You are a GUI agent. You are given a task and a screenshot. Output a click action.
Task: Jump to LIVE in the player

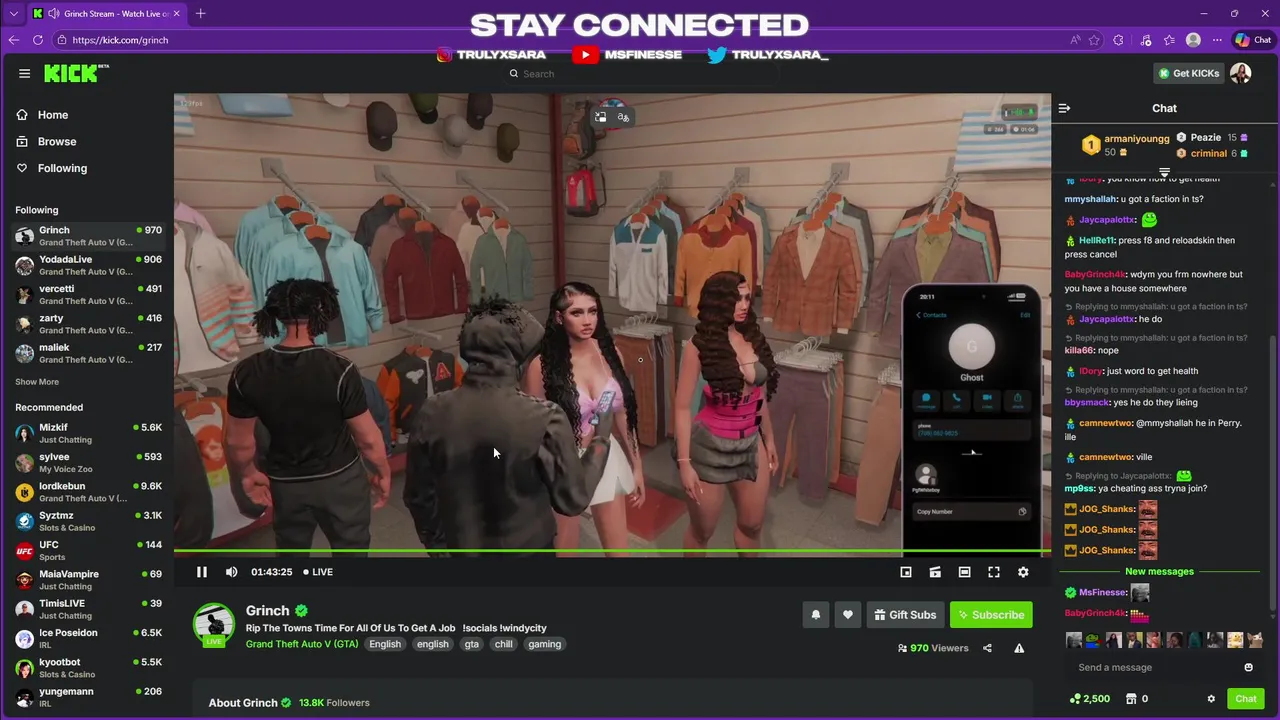click(318, 572)
